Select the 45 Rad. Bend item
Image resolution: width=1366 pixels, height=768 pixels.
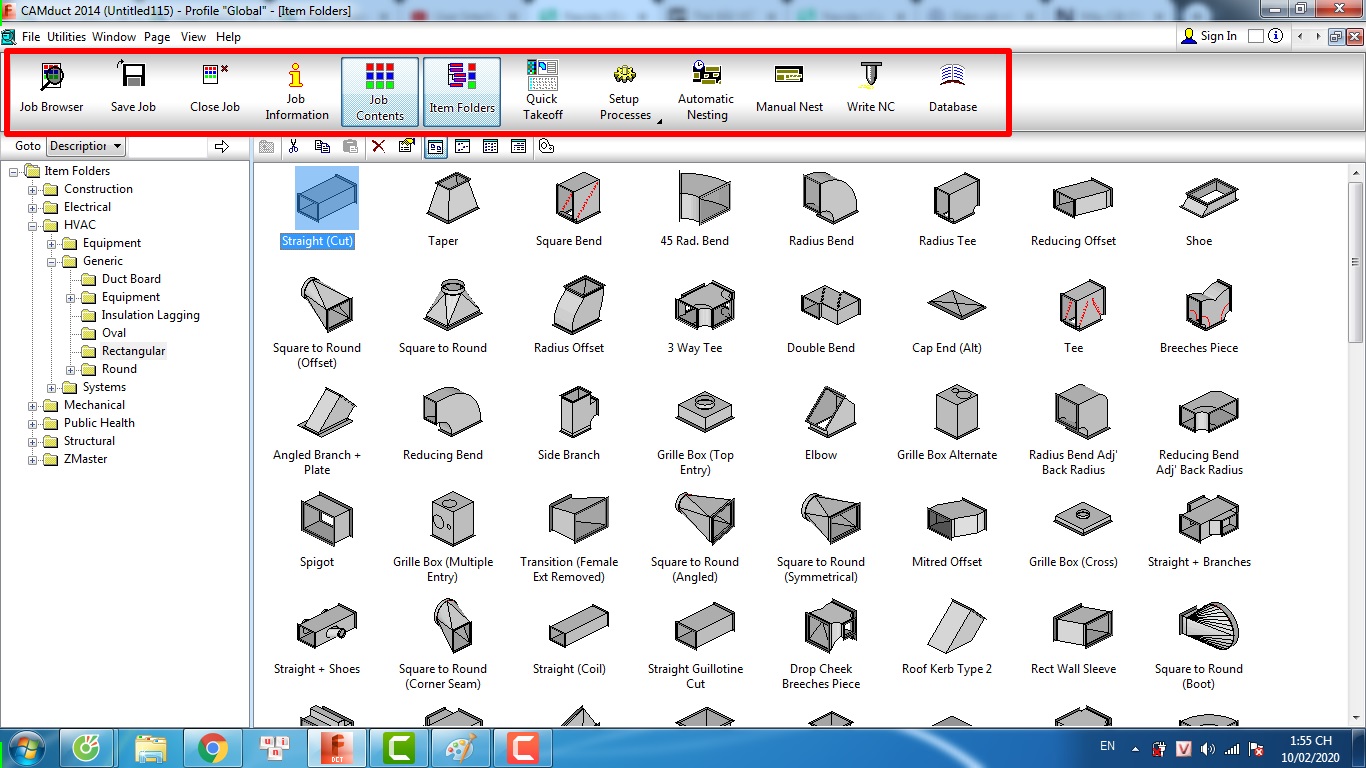click(x=695, y=209)
